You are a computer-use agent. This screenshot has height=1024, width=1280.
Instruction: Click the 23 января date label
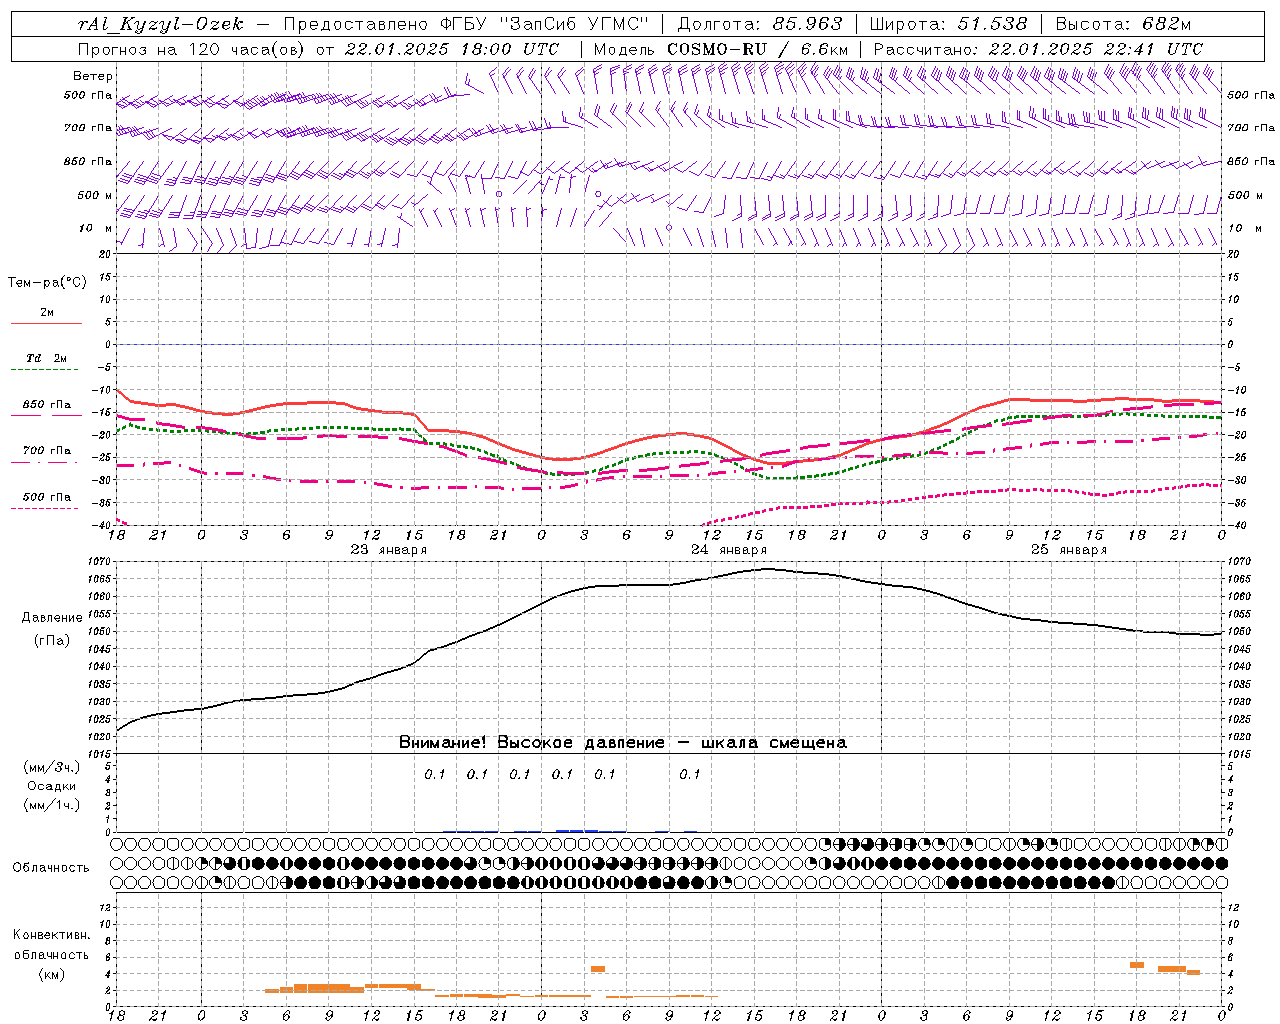[x=389, y=550]
